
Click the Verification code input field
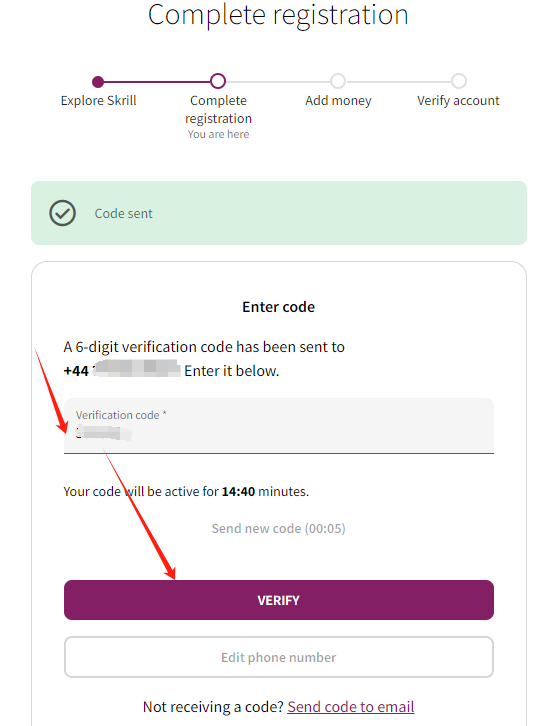point(279,426)
